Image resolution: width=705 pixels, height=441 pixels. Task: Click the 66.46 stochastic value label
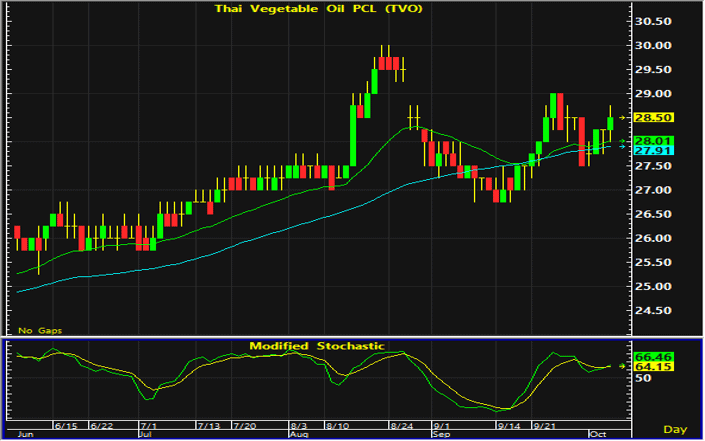tap(653, 357)
